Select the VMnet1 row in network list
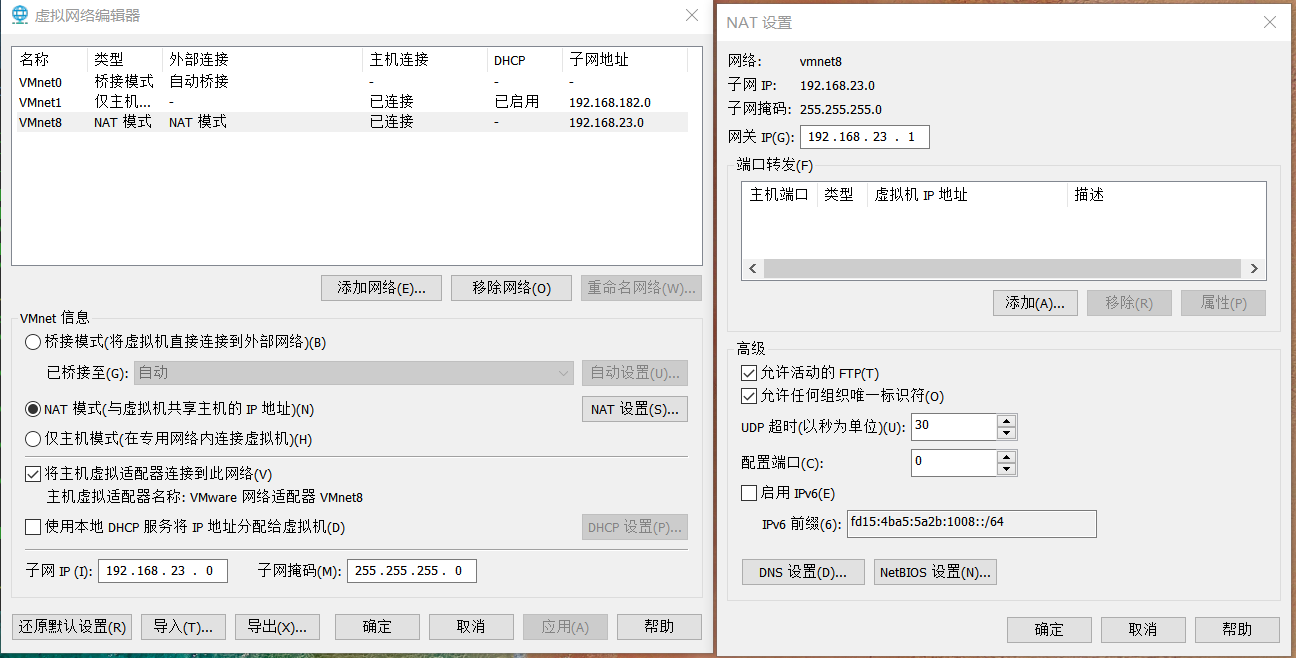Image resolution: width=1296 pixels, height=658 pixels. point(350,102)
